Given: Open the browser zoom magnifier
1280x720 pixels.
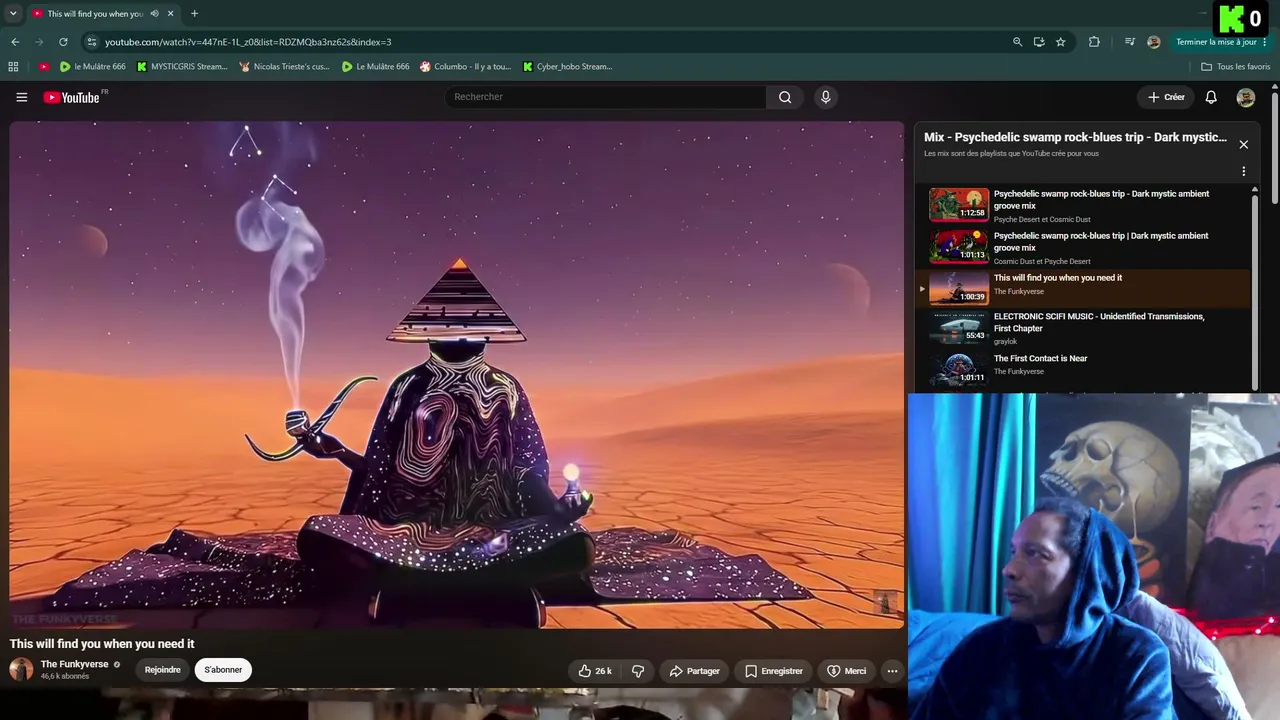Looking at the screenshot, I should [x=1017, y=42].
